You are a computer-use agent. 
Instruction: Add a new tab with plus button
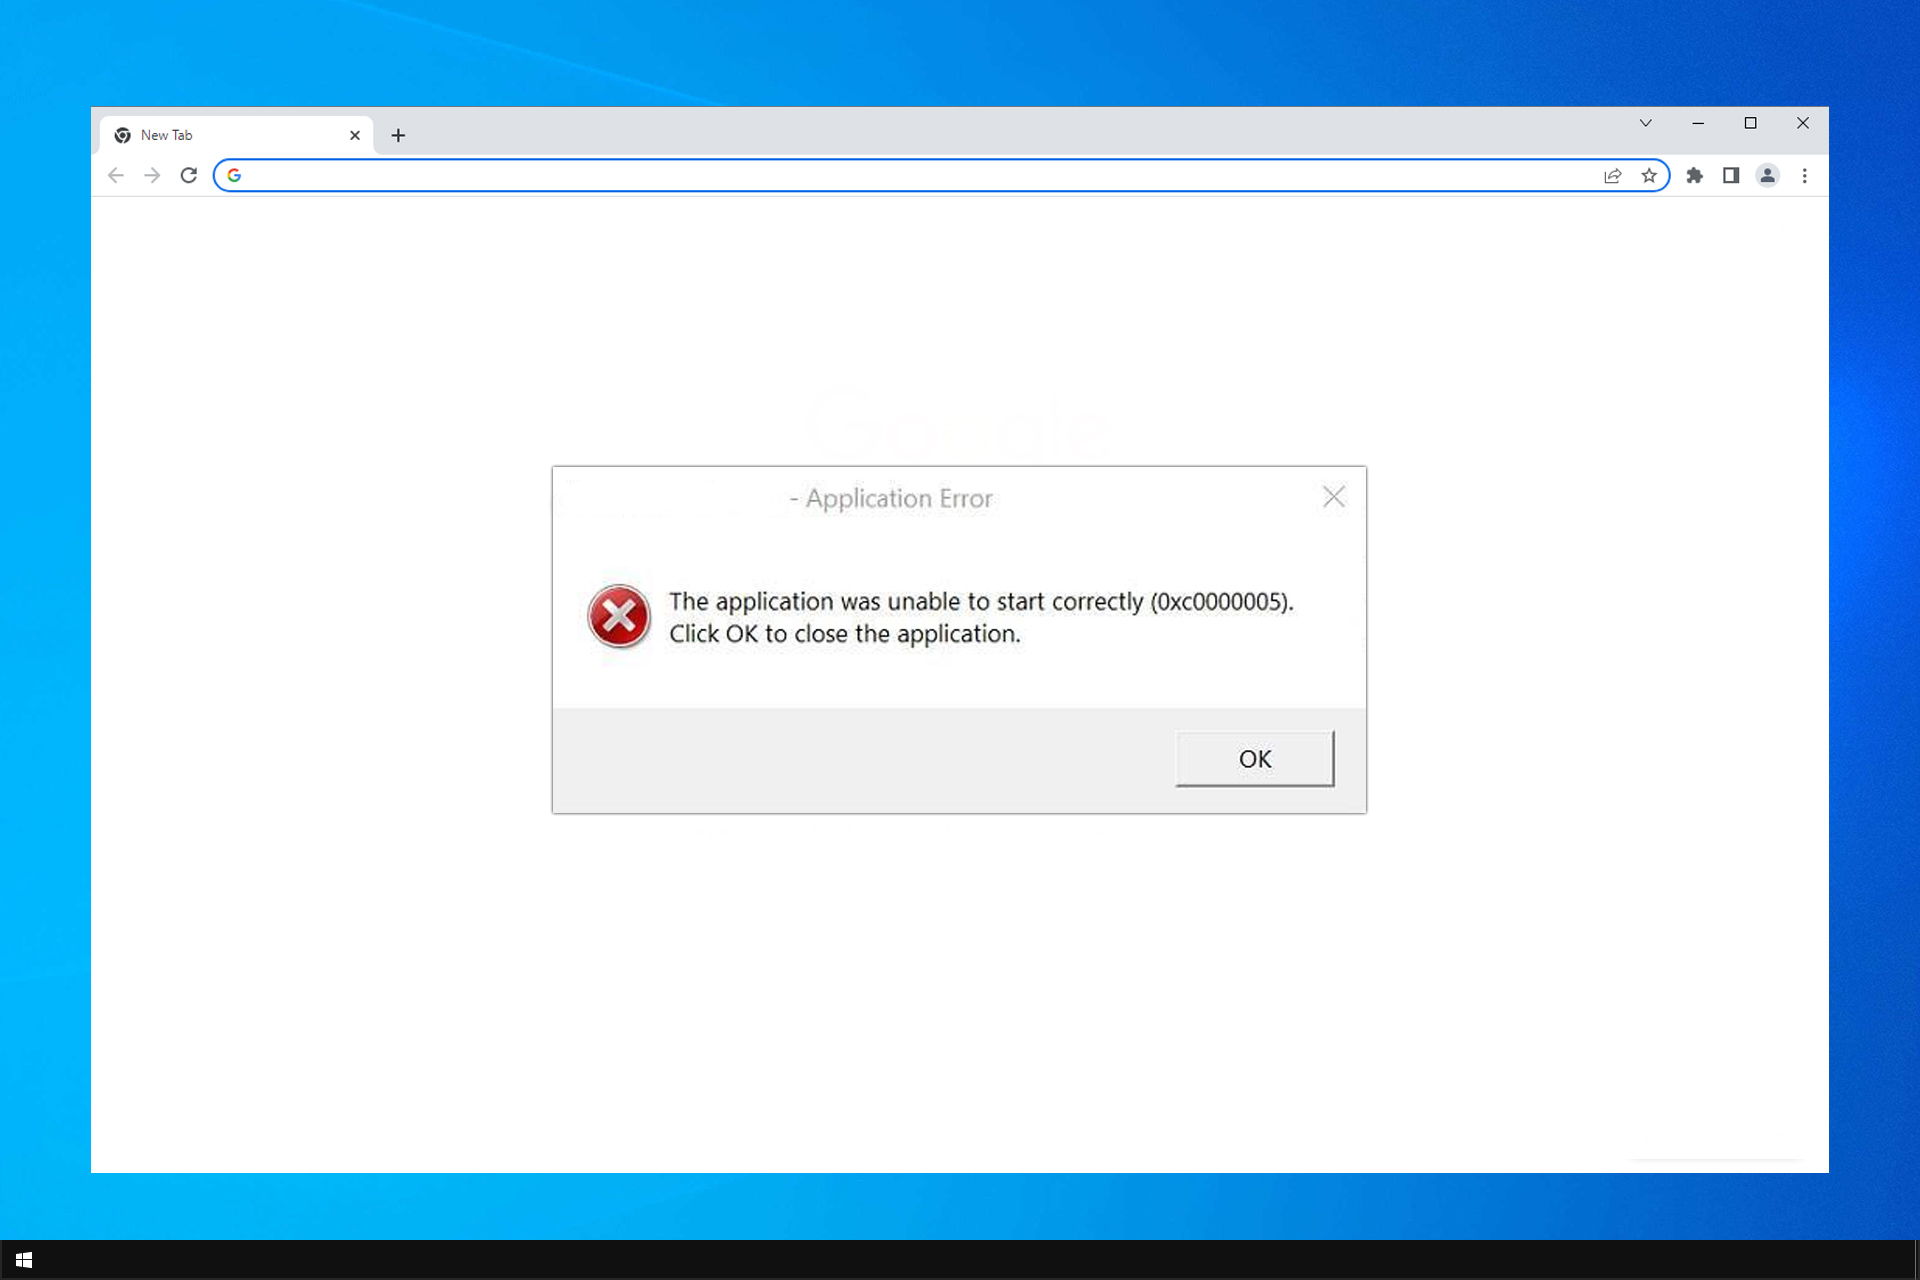click(398, 135)
